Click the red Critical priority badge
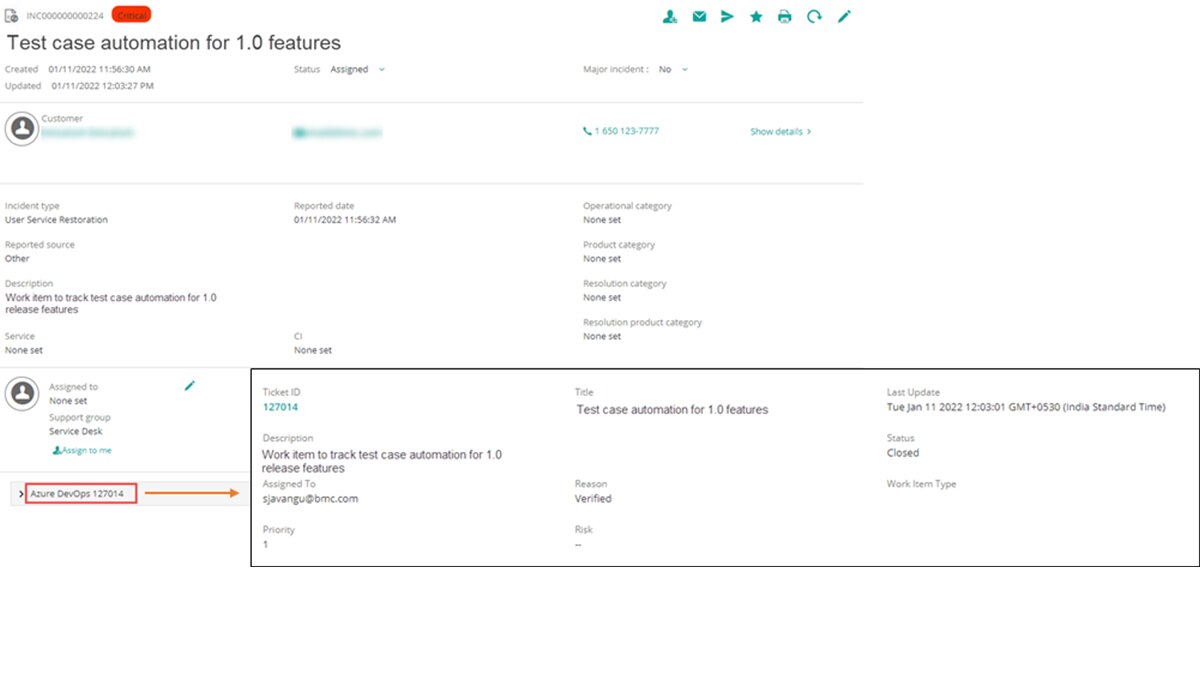The image size is (1200, 690). point(131,16)
